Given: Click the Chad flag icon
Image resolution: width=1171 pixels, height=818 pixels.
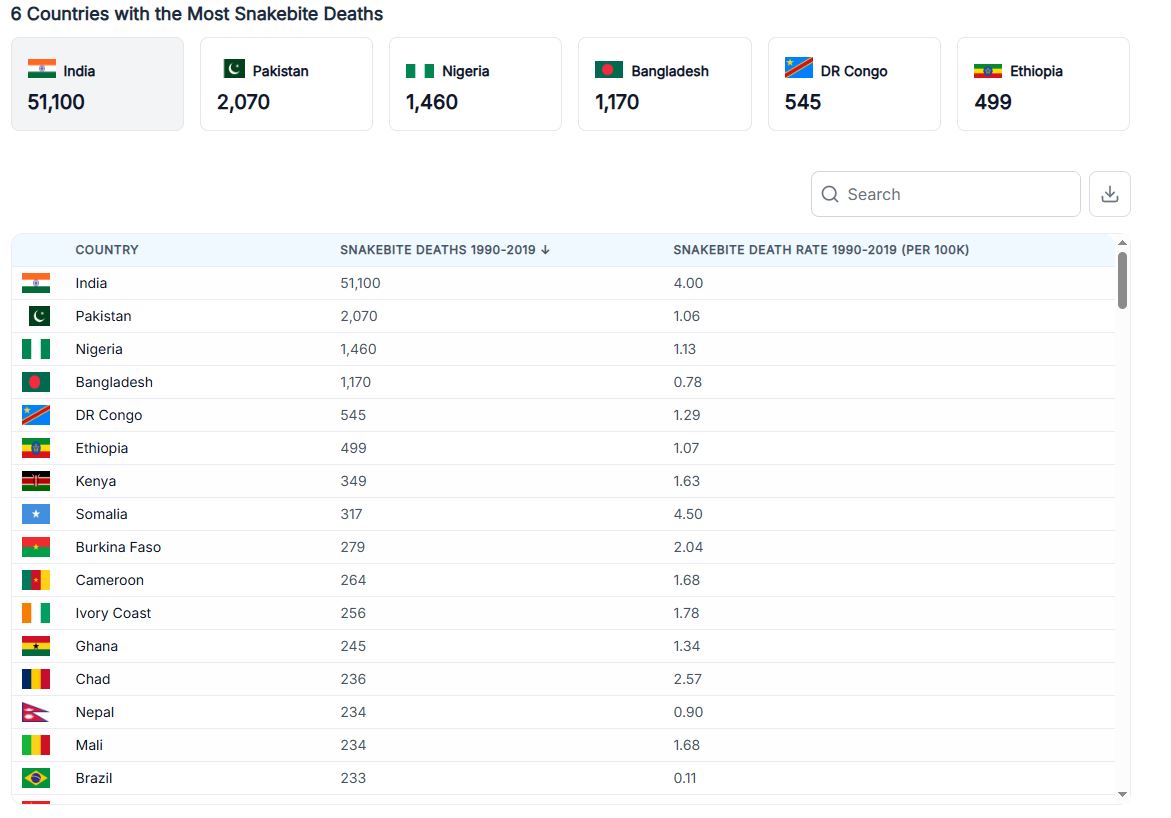Looking at the screenshot, I should (36, 679).
